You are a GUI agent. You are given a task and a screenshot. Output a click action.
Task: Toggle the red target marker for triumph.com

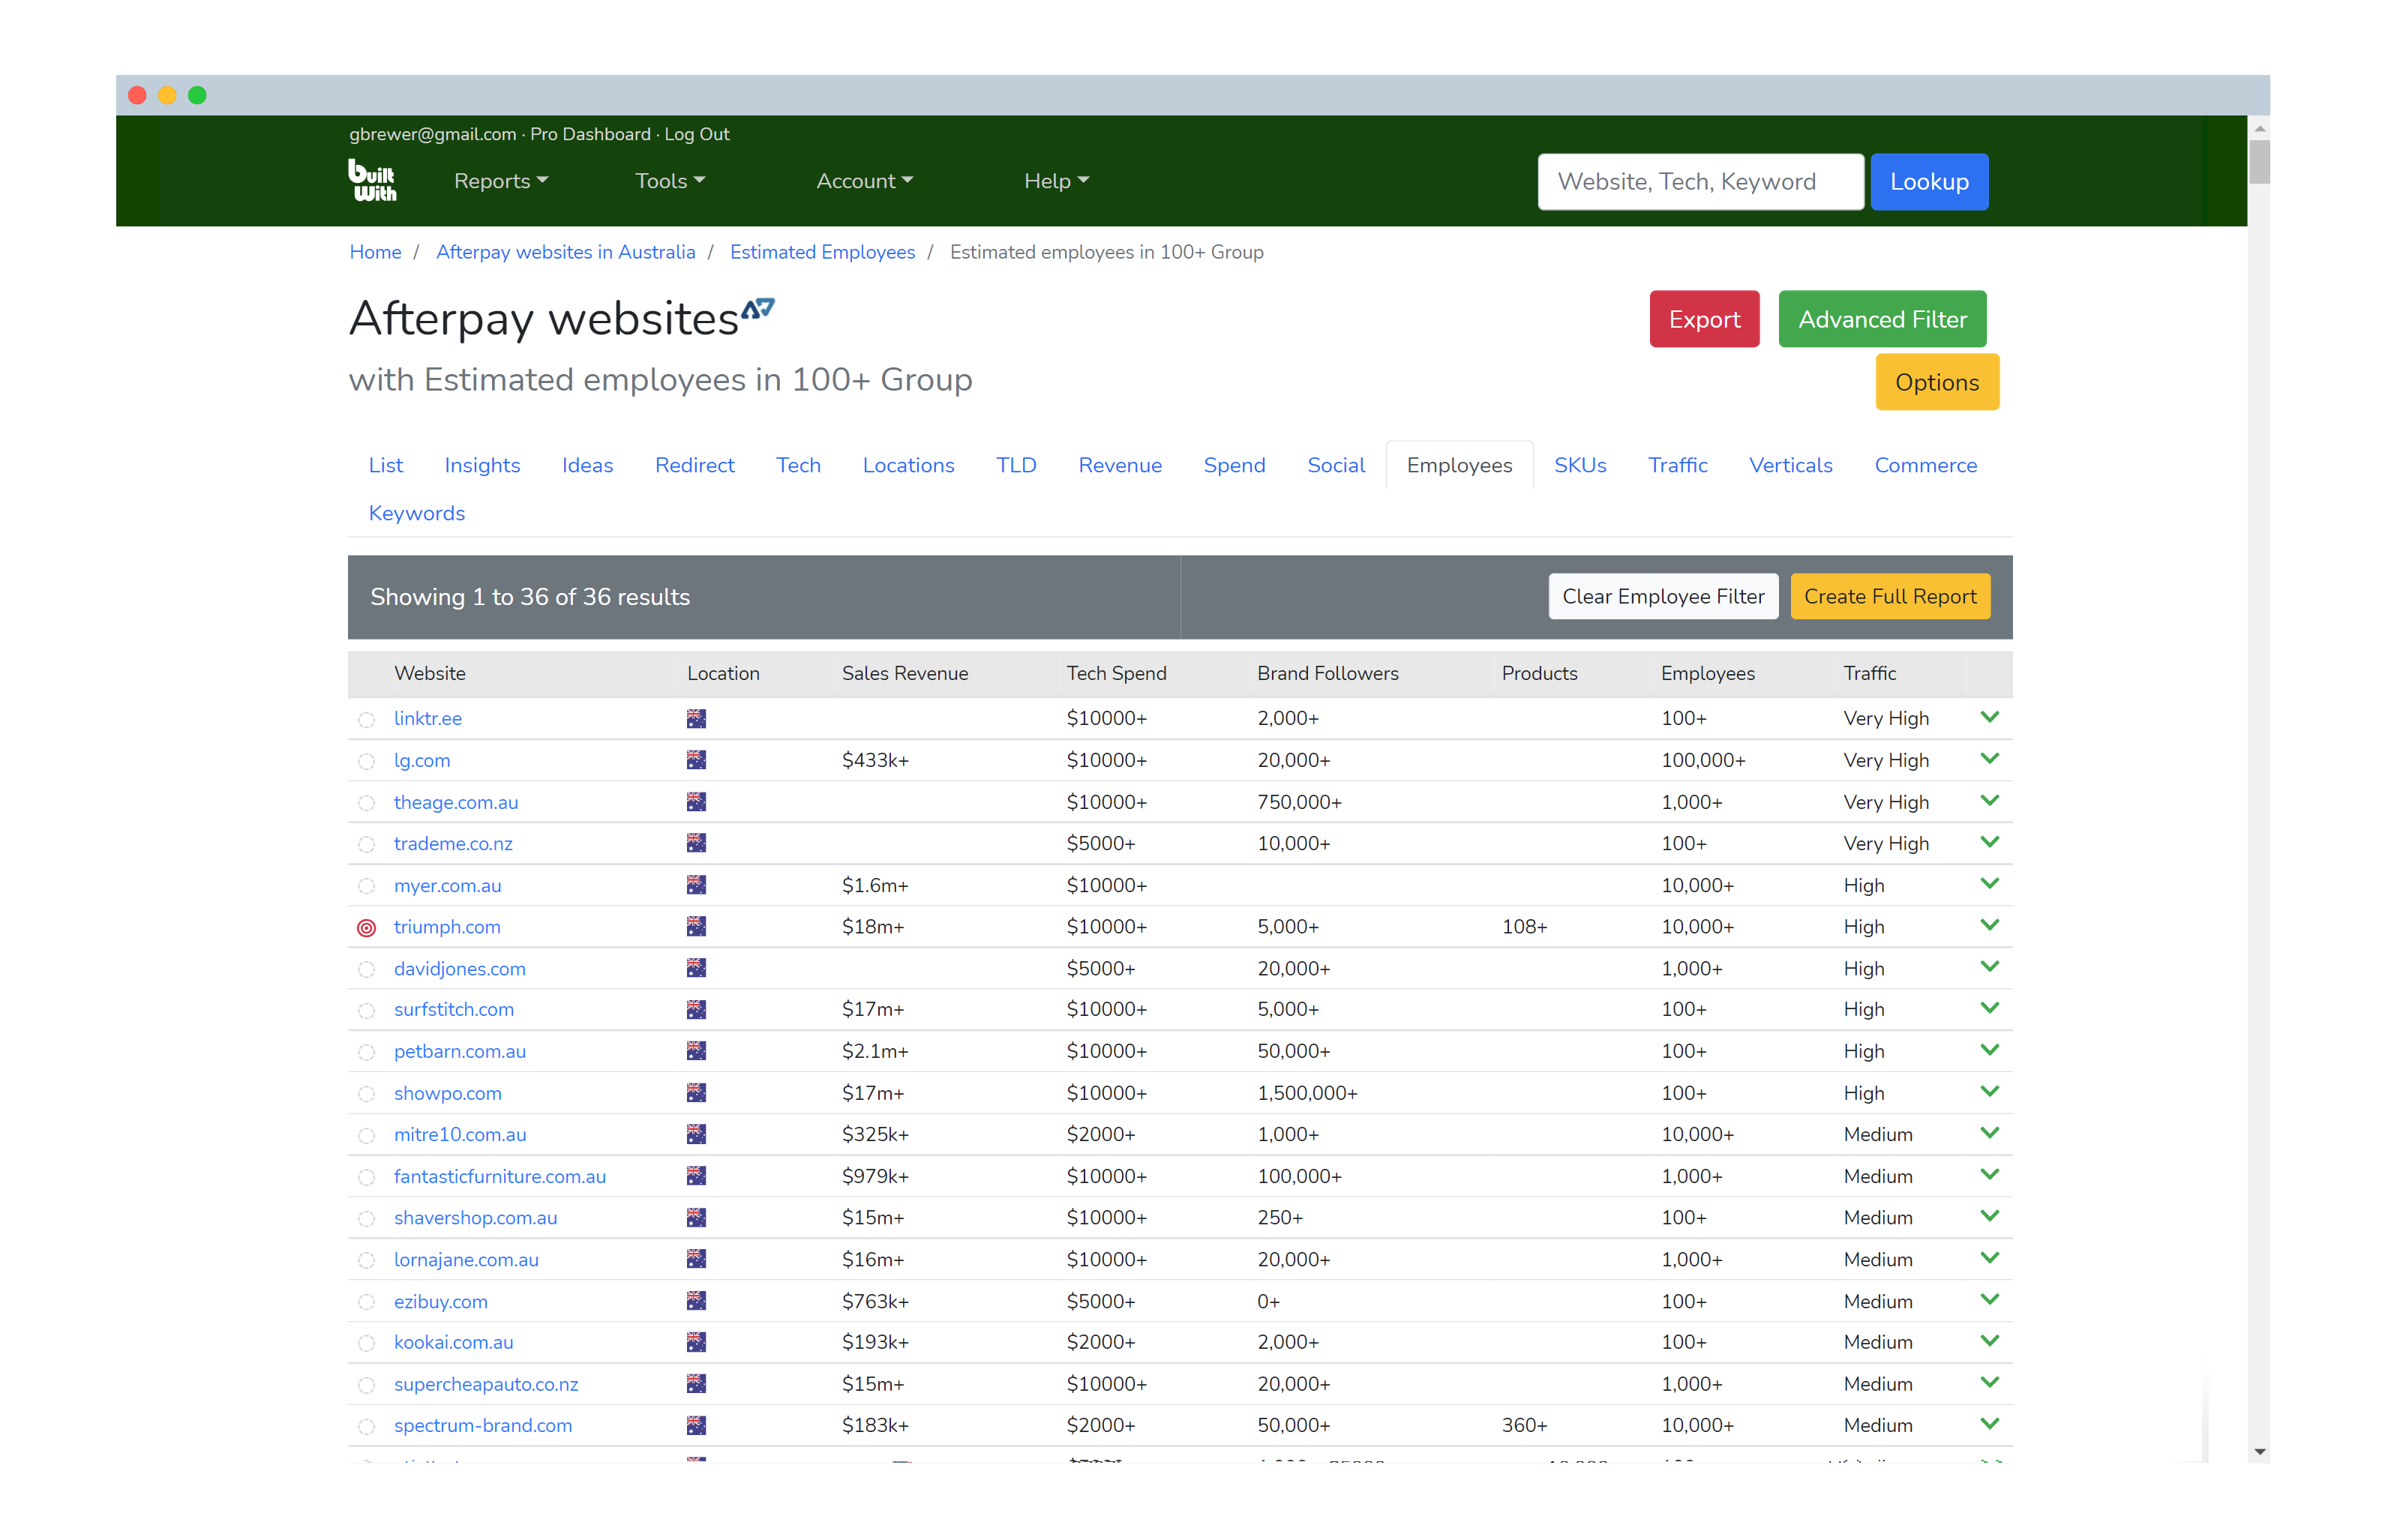(366, 928)
